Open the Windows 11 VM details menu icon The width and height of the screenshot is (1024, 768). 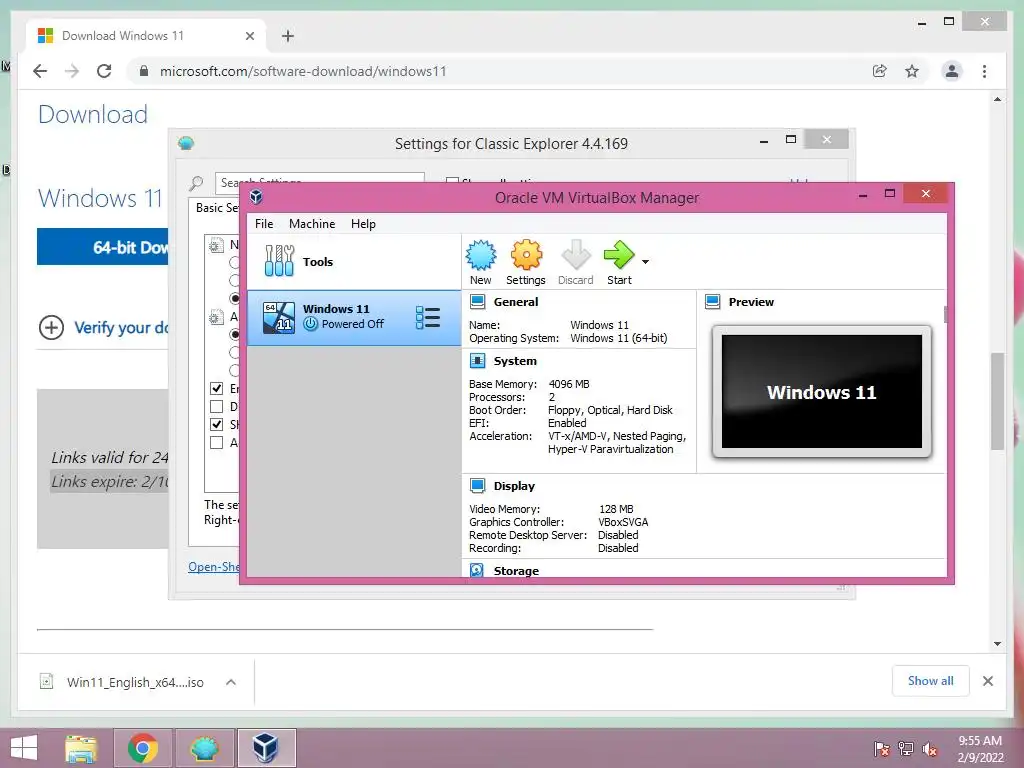(428, 317)
